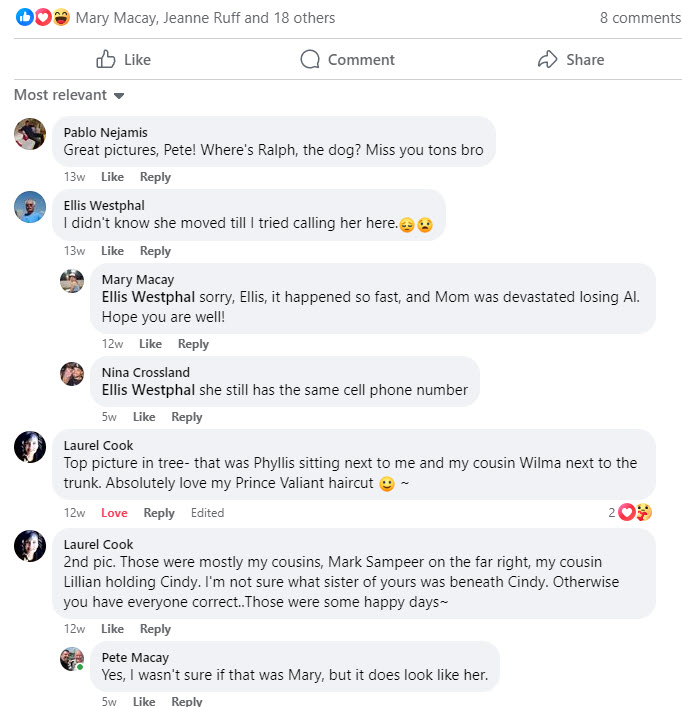Click the thumbs-up Like icon in action bar

[x=107, y=60]
